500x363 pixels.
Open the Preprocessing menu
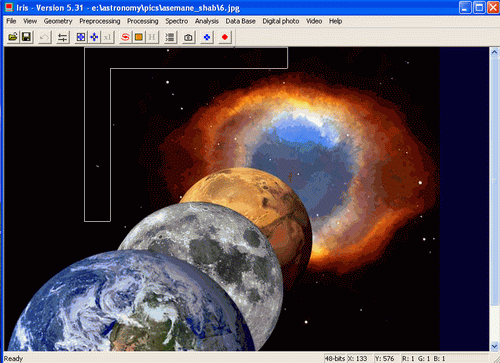(100, 21)
